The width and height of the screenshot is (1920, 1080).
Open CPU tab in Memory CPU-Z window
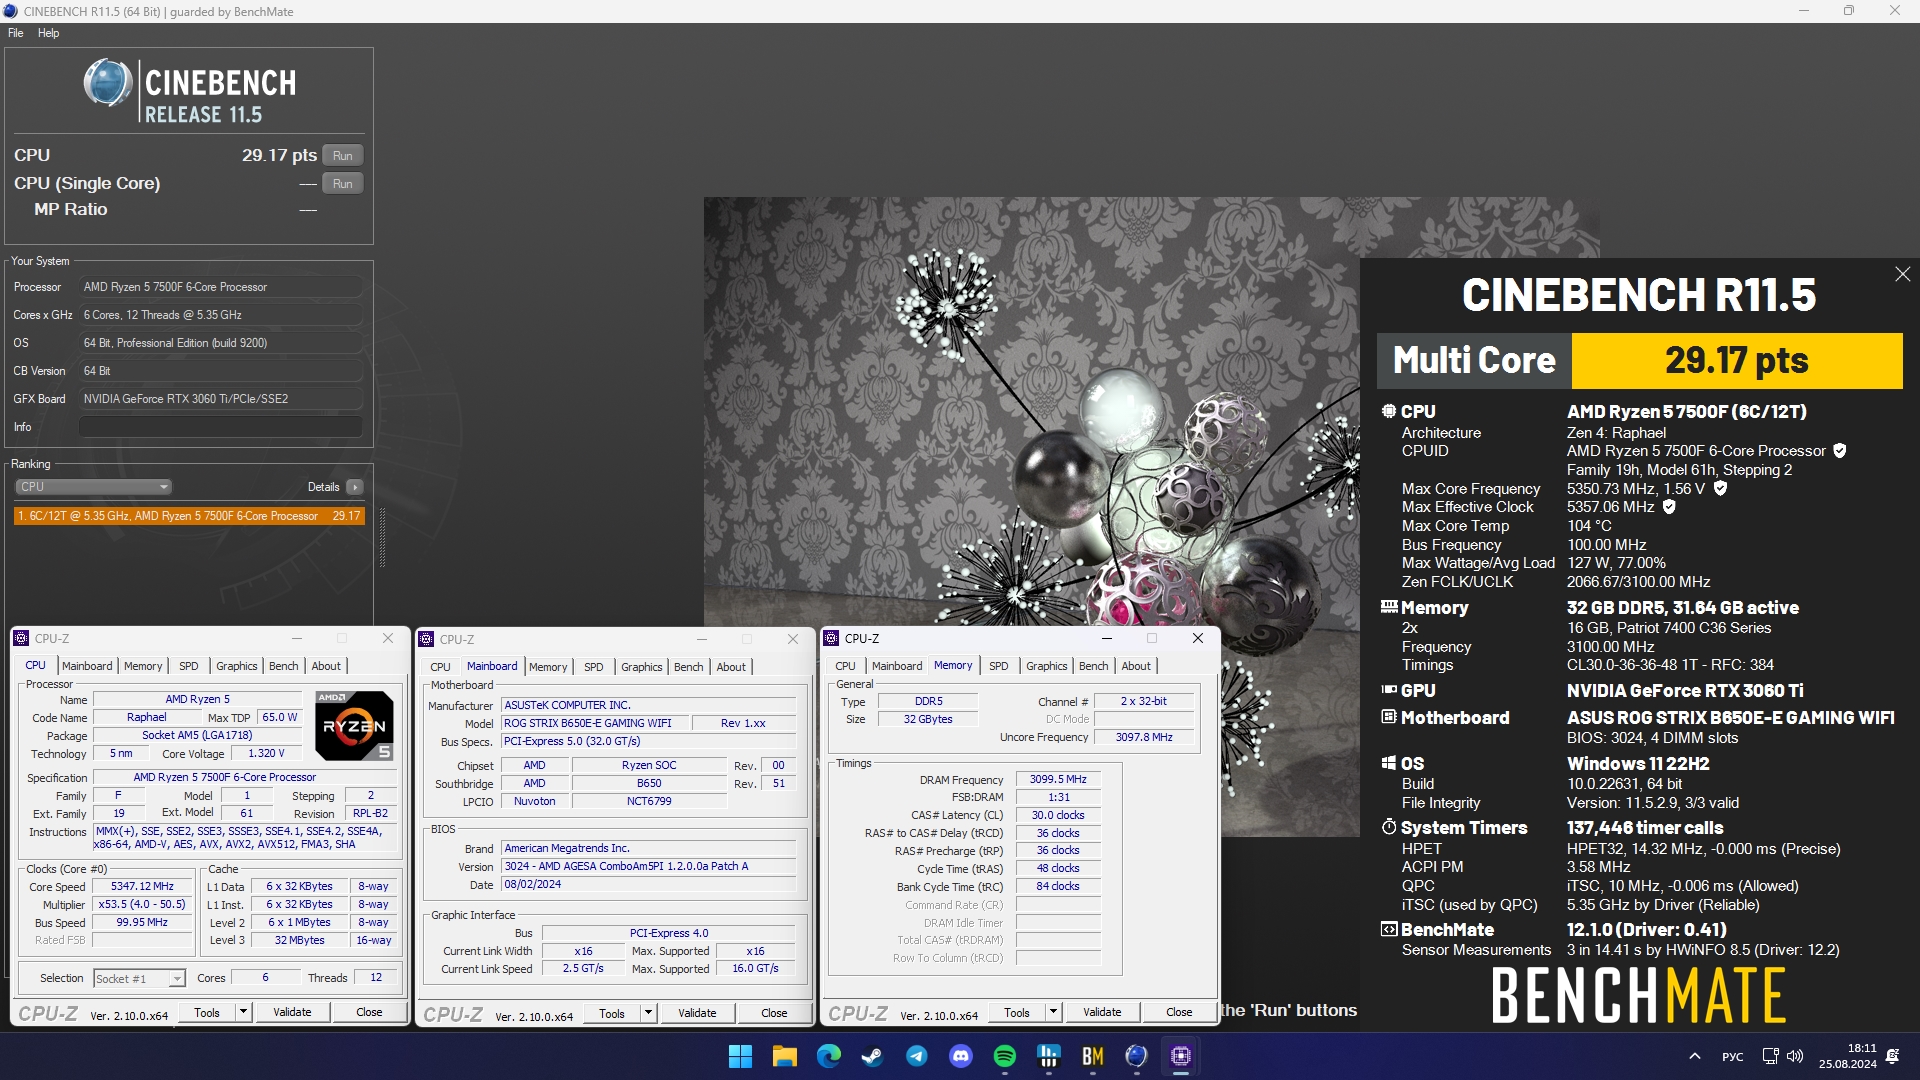click(845, 666)
